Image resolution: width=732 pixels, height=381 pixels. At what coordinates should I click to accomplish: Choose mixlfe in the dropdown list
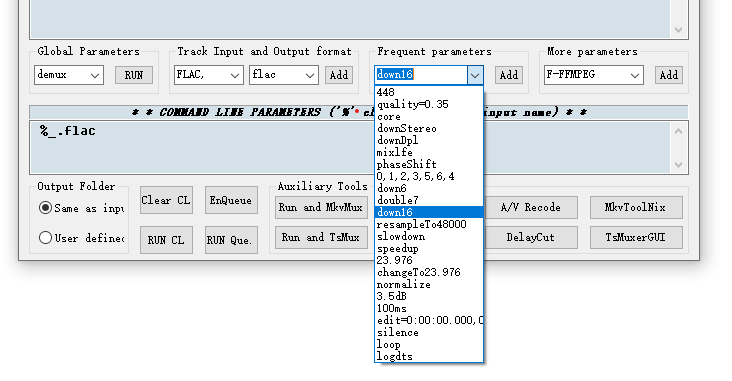[x=429, y=152]
